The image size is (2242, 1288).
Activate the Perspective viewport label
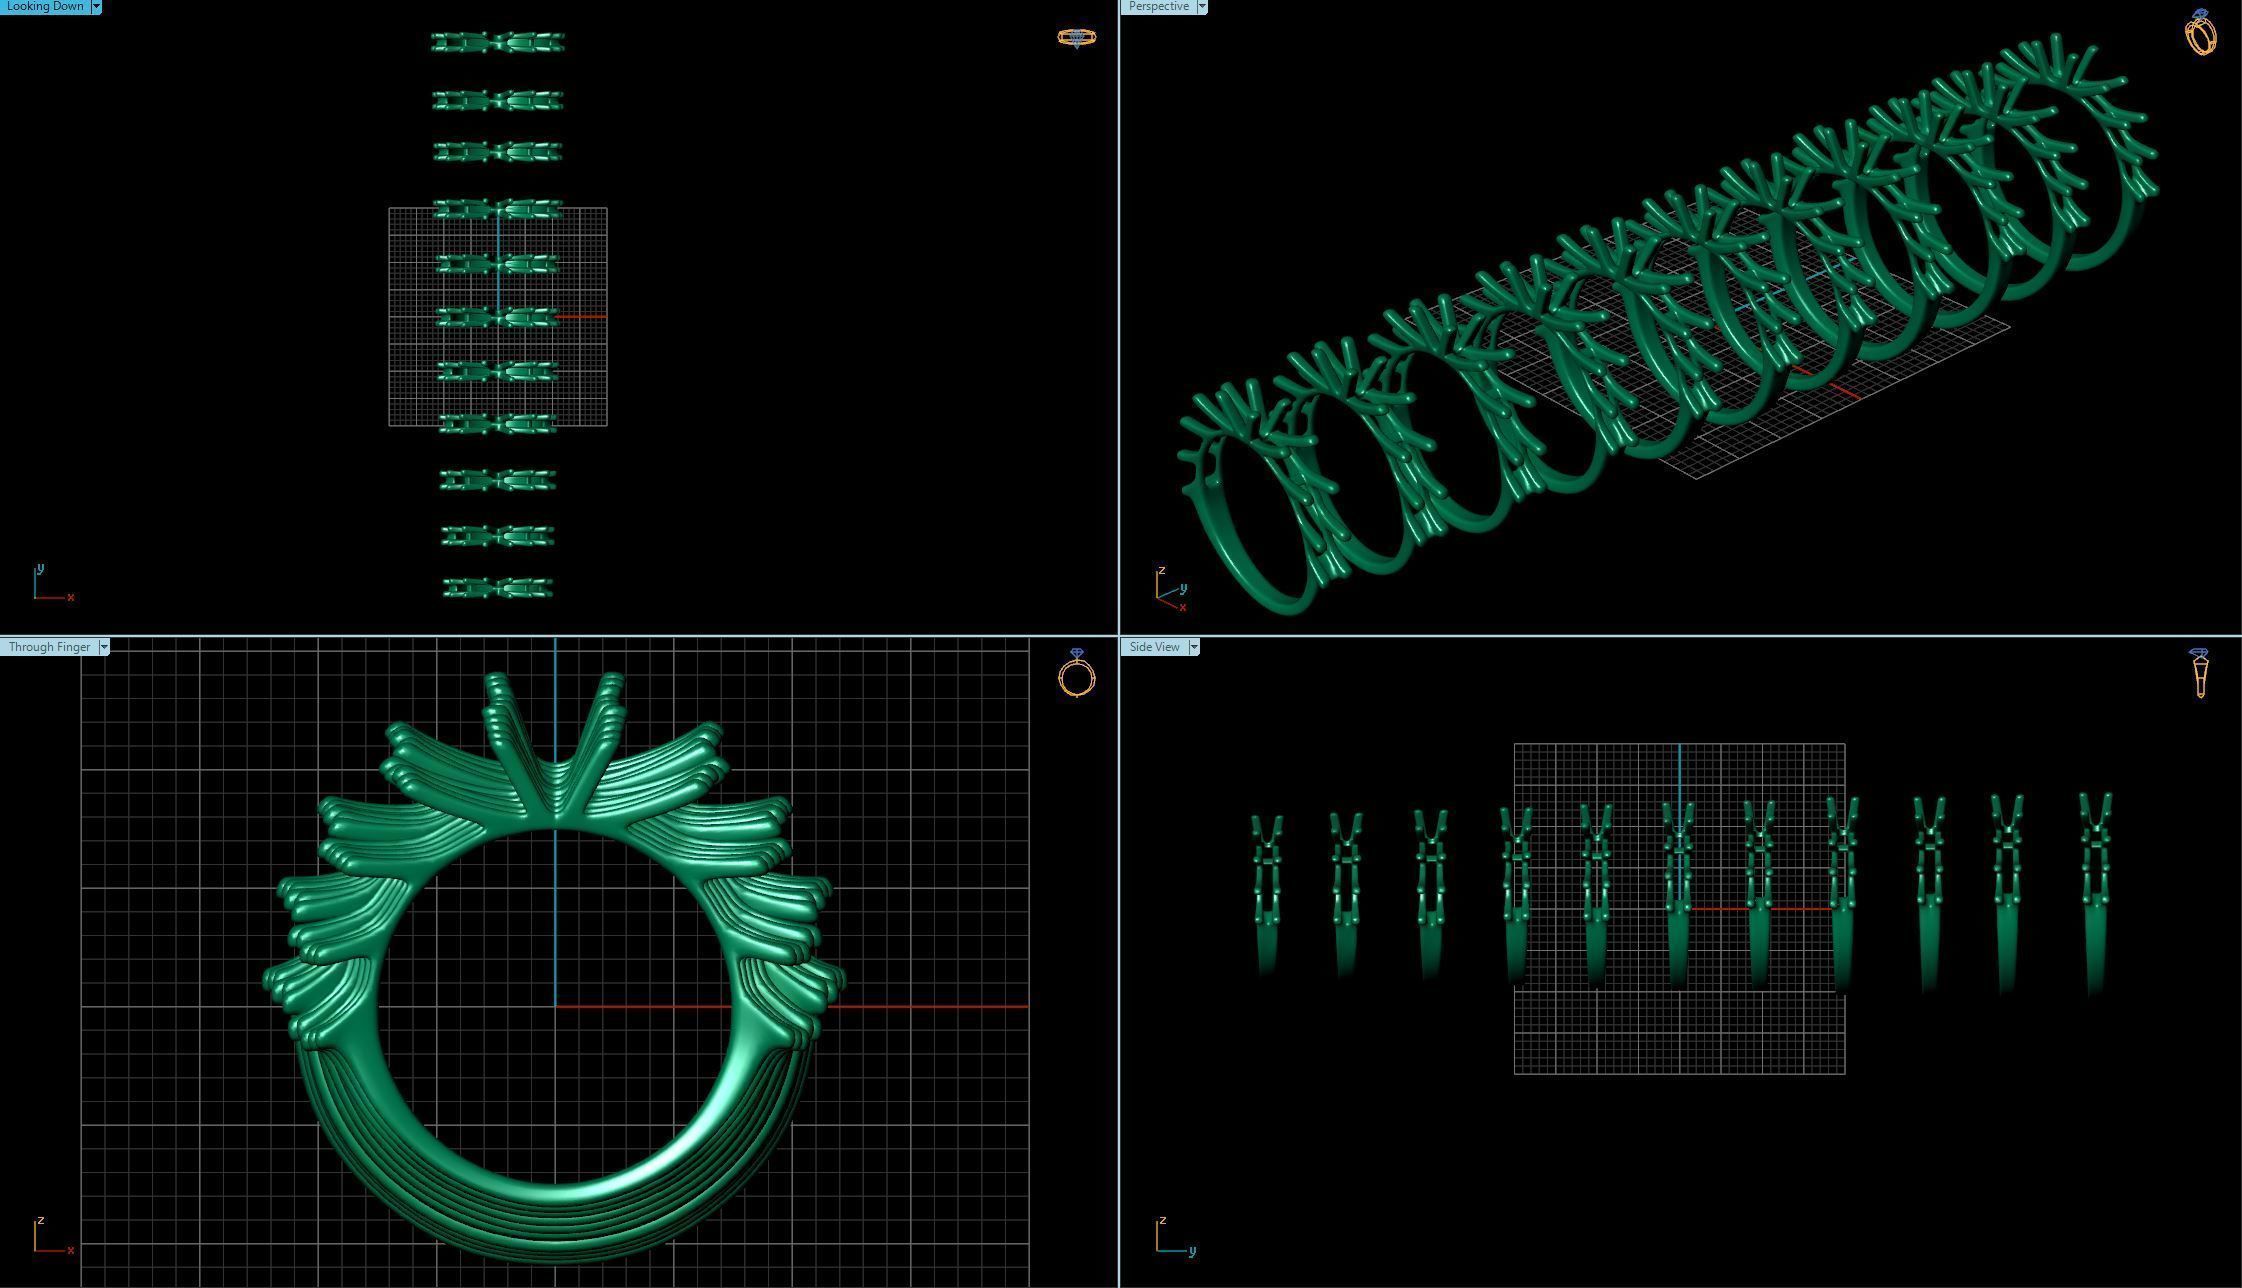(1158, 6)
